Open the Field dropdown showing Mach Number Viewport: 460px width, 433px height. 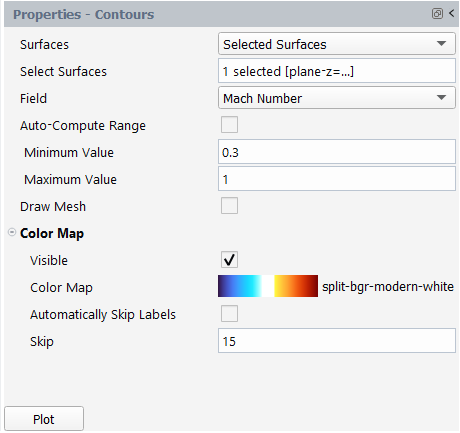337,98
